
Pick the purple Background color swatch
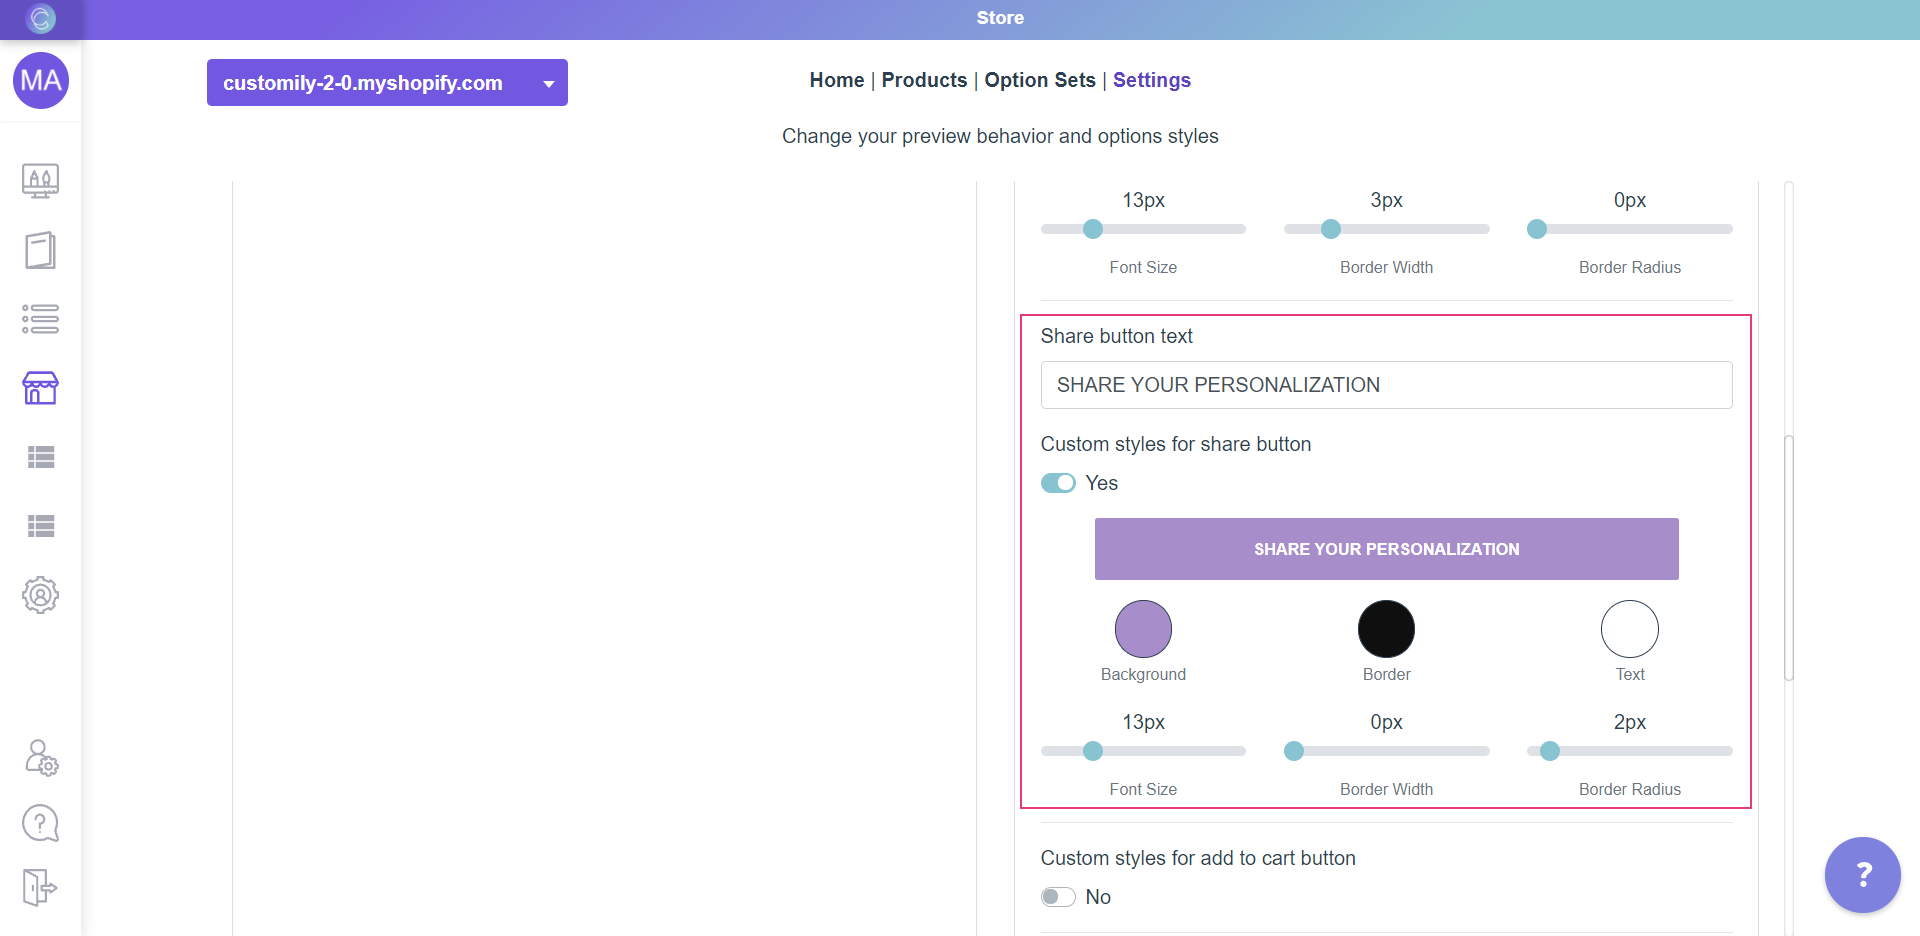click(1142, 629)
